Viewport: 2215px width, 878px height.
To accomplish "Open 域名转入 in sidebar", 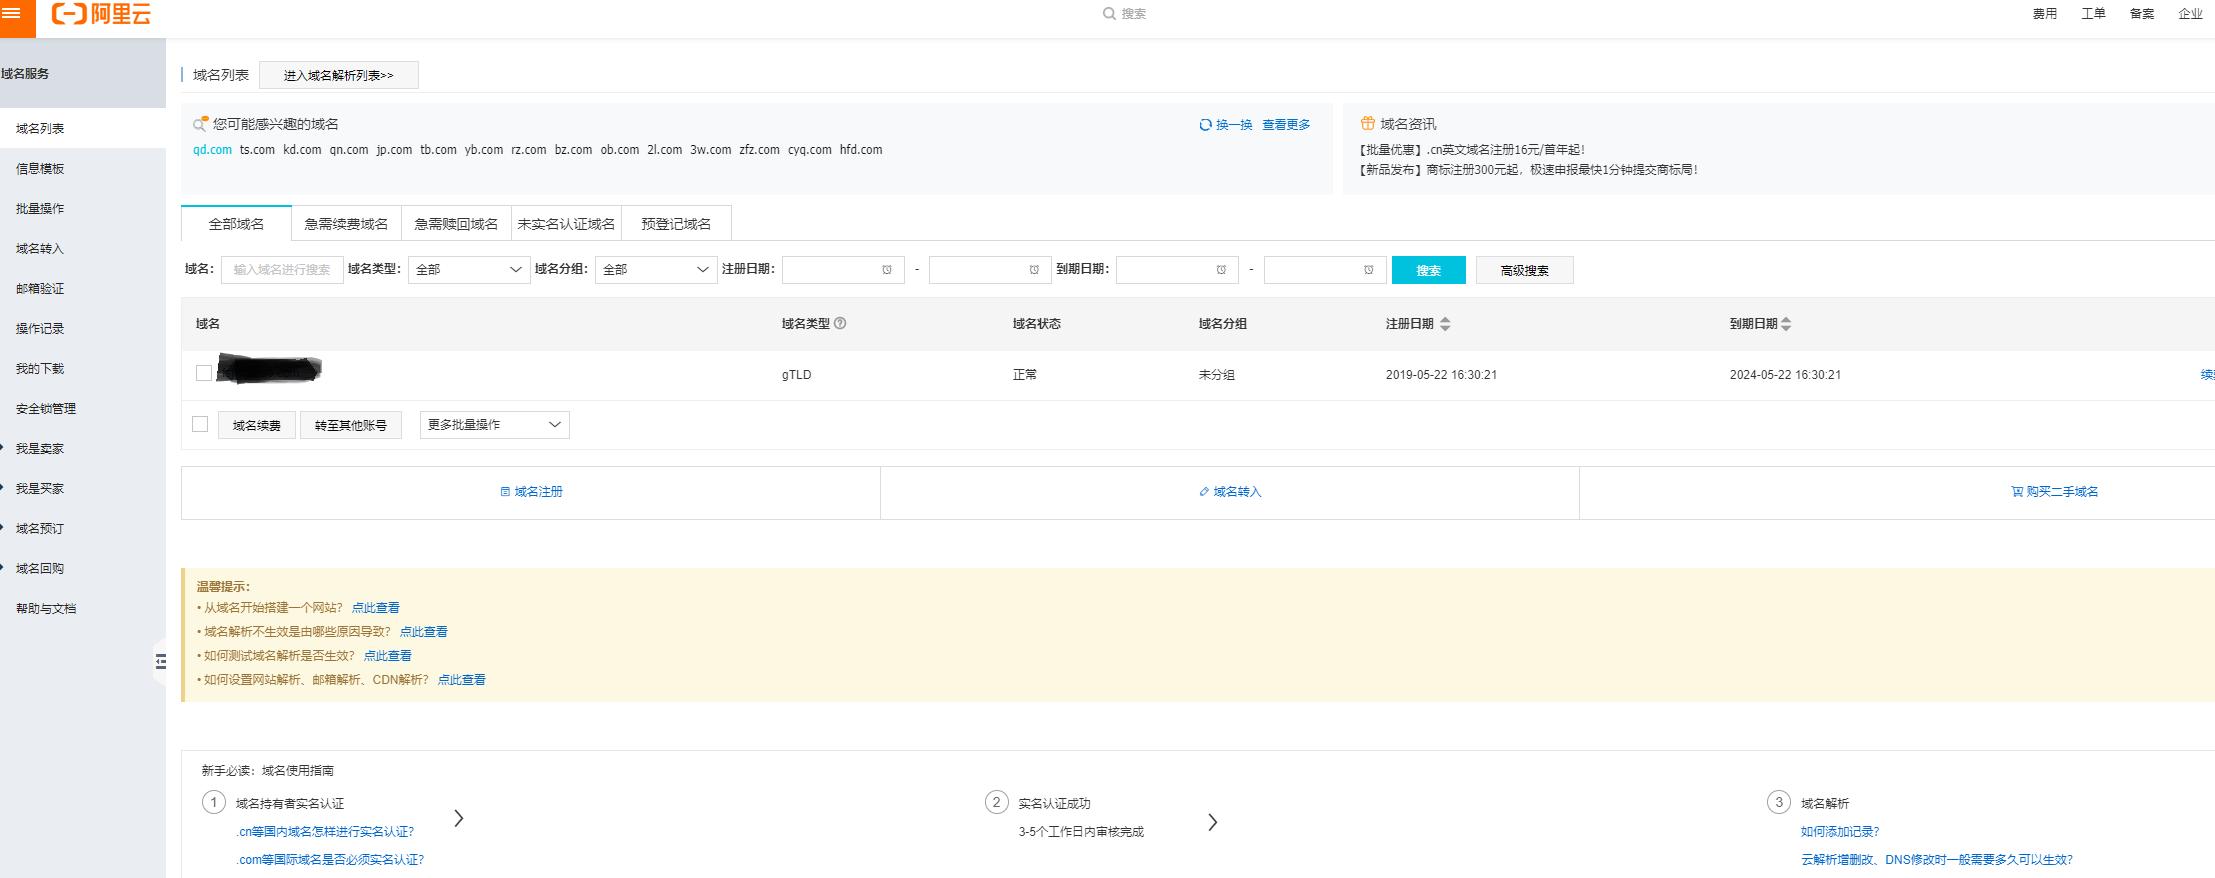I will [40, 249].
